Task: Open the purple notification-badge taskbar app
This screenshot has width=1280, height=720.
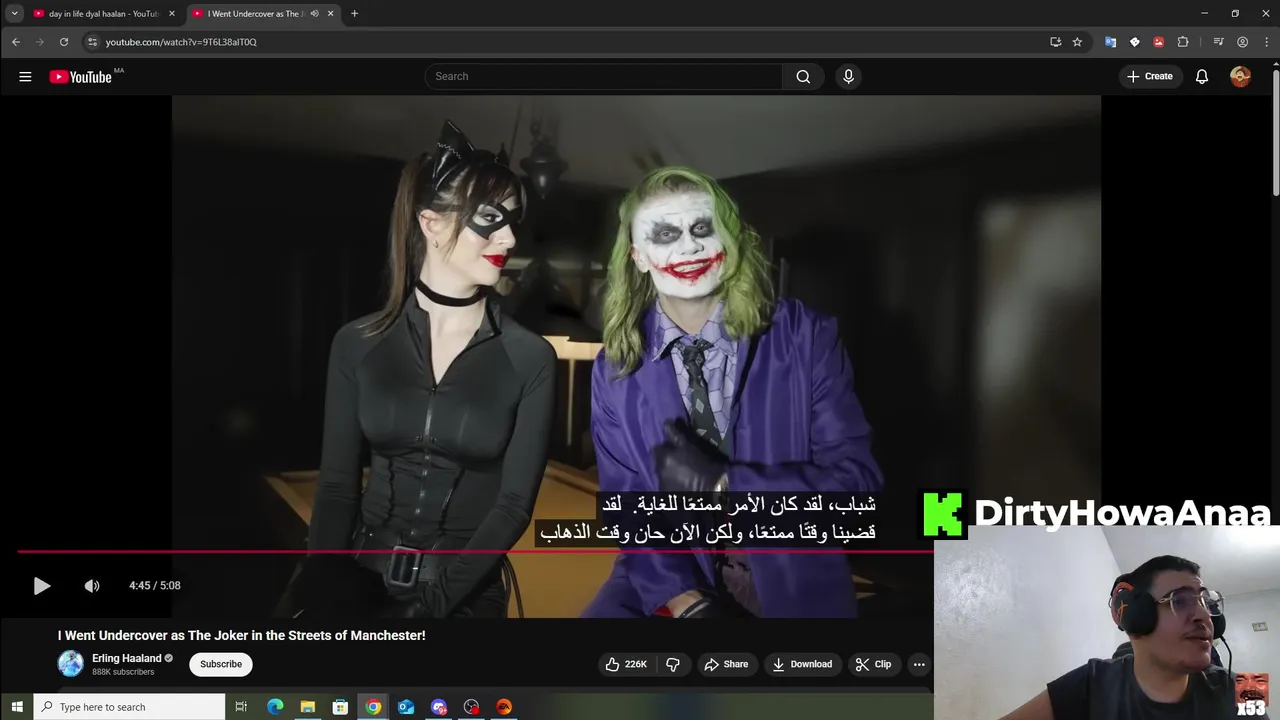Action: pyautogui.click(x=439, y=707)
